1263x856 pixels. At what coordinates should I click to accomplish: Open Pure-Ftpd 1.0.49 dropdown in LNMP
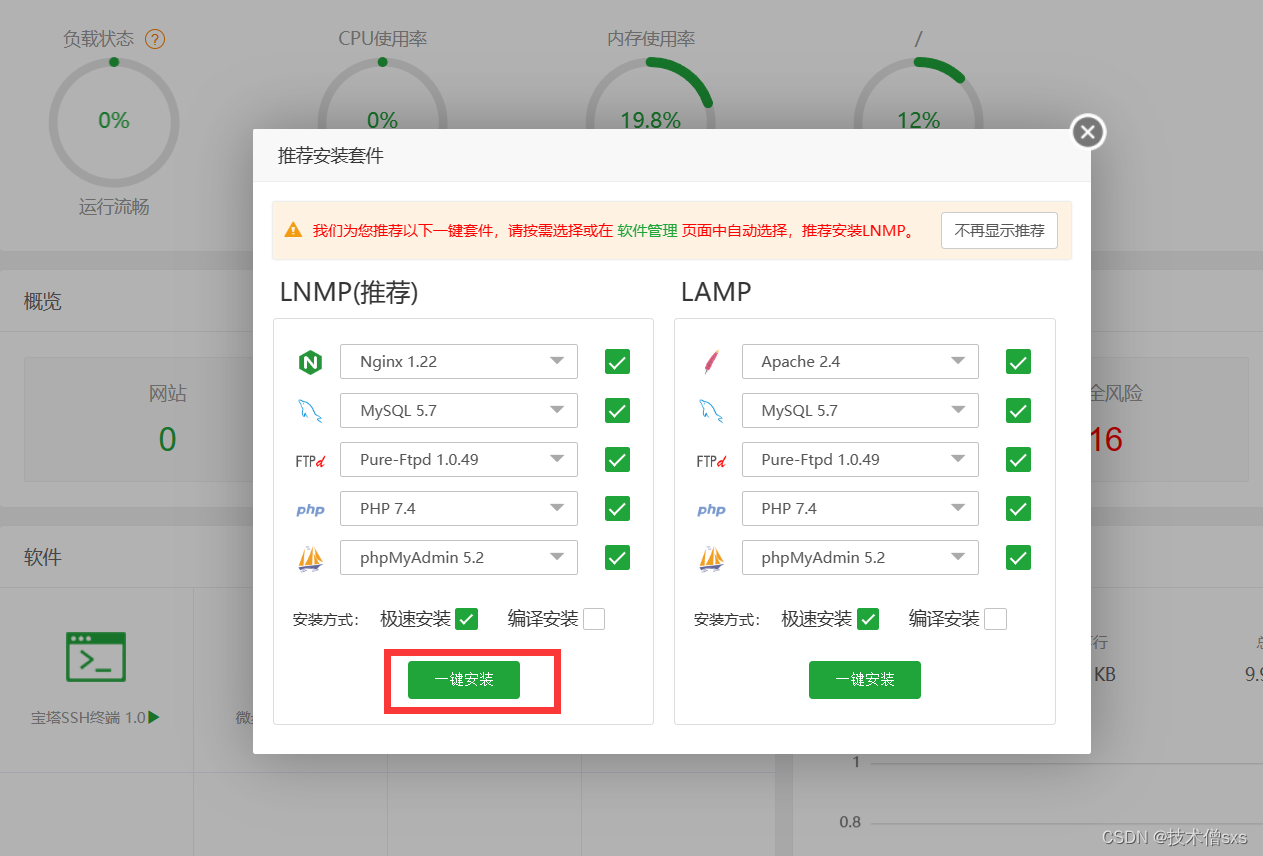pos(459,459)
